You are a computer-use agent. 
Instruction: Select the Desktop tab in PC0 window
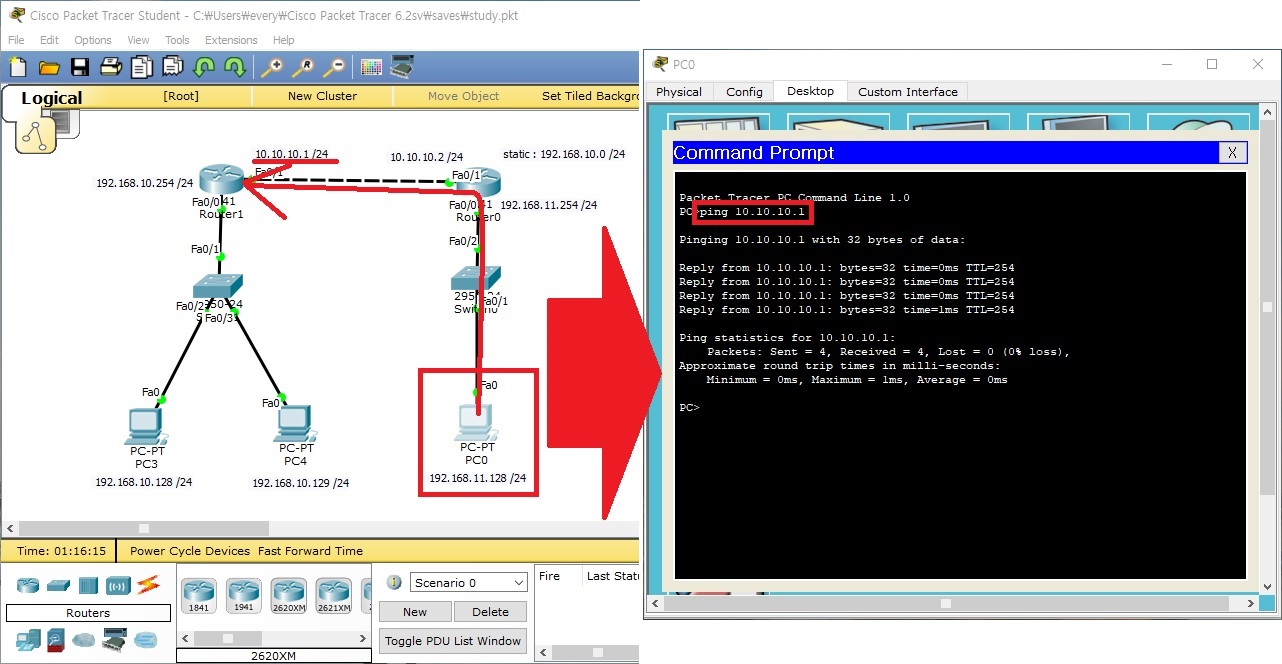810,91
